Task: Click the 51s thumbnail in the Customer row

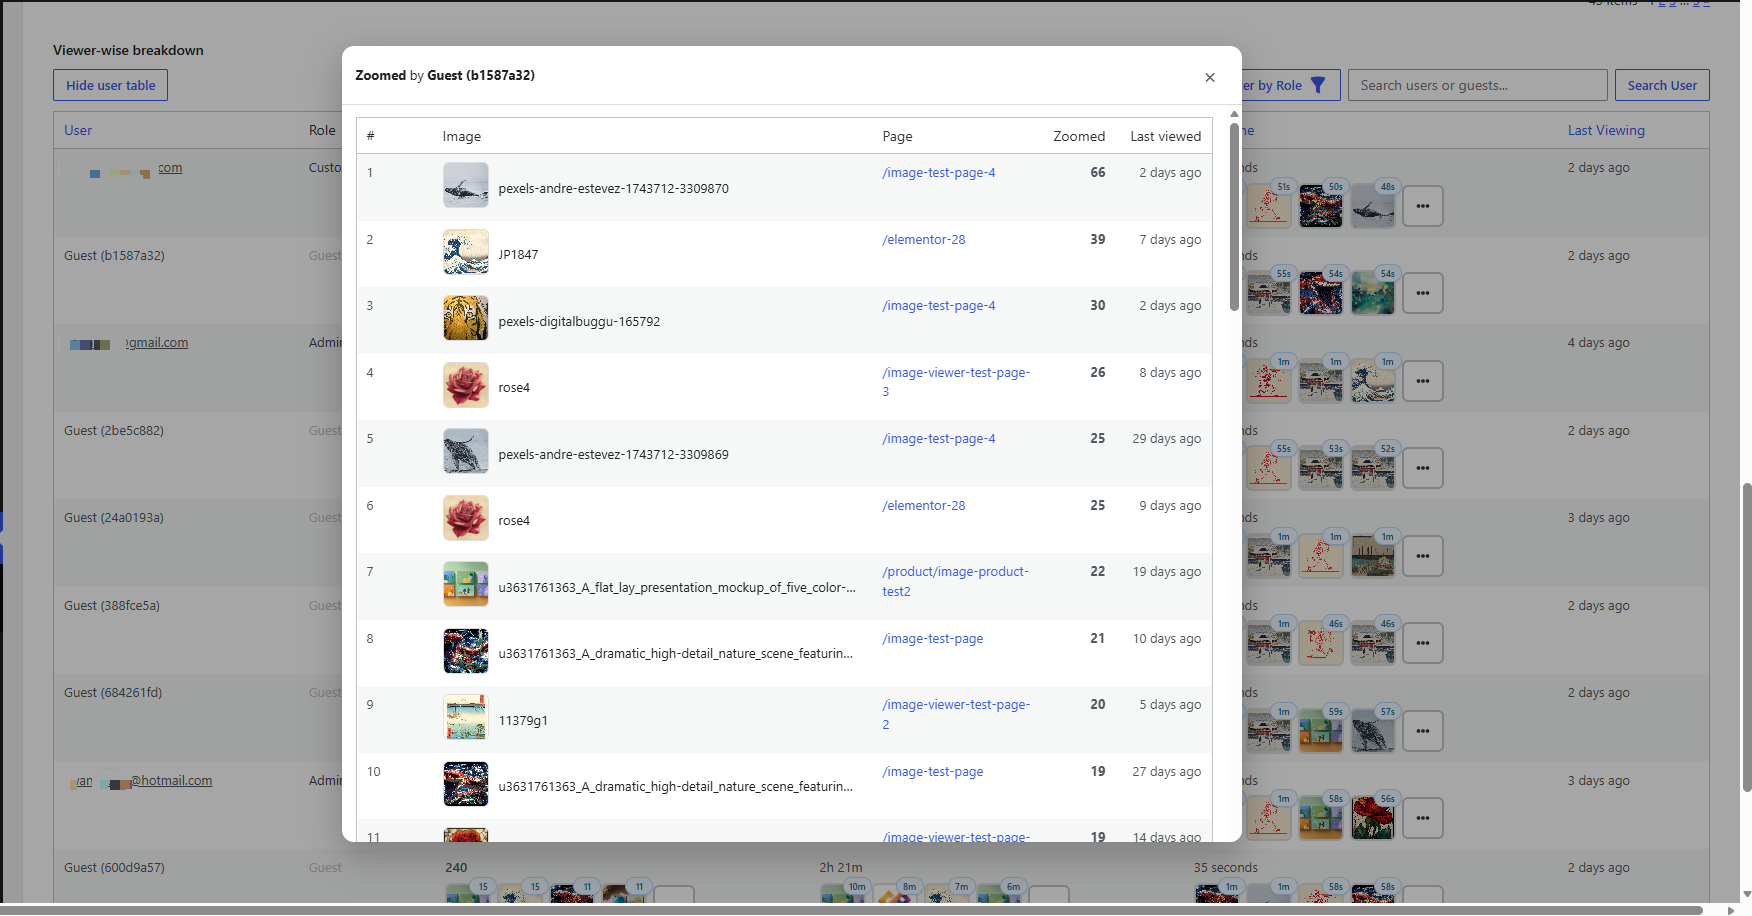Action: [x=1269, y=207]
